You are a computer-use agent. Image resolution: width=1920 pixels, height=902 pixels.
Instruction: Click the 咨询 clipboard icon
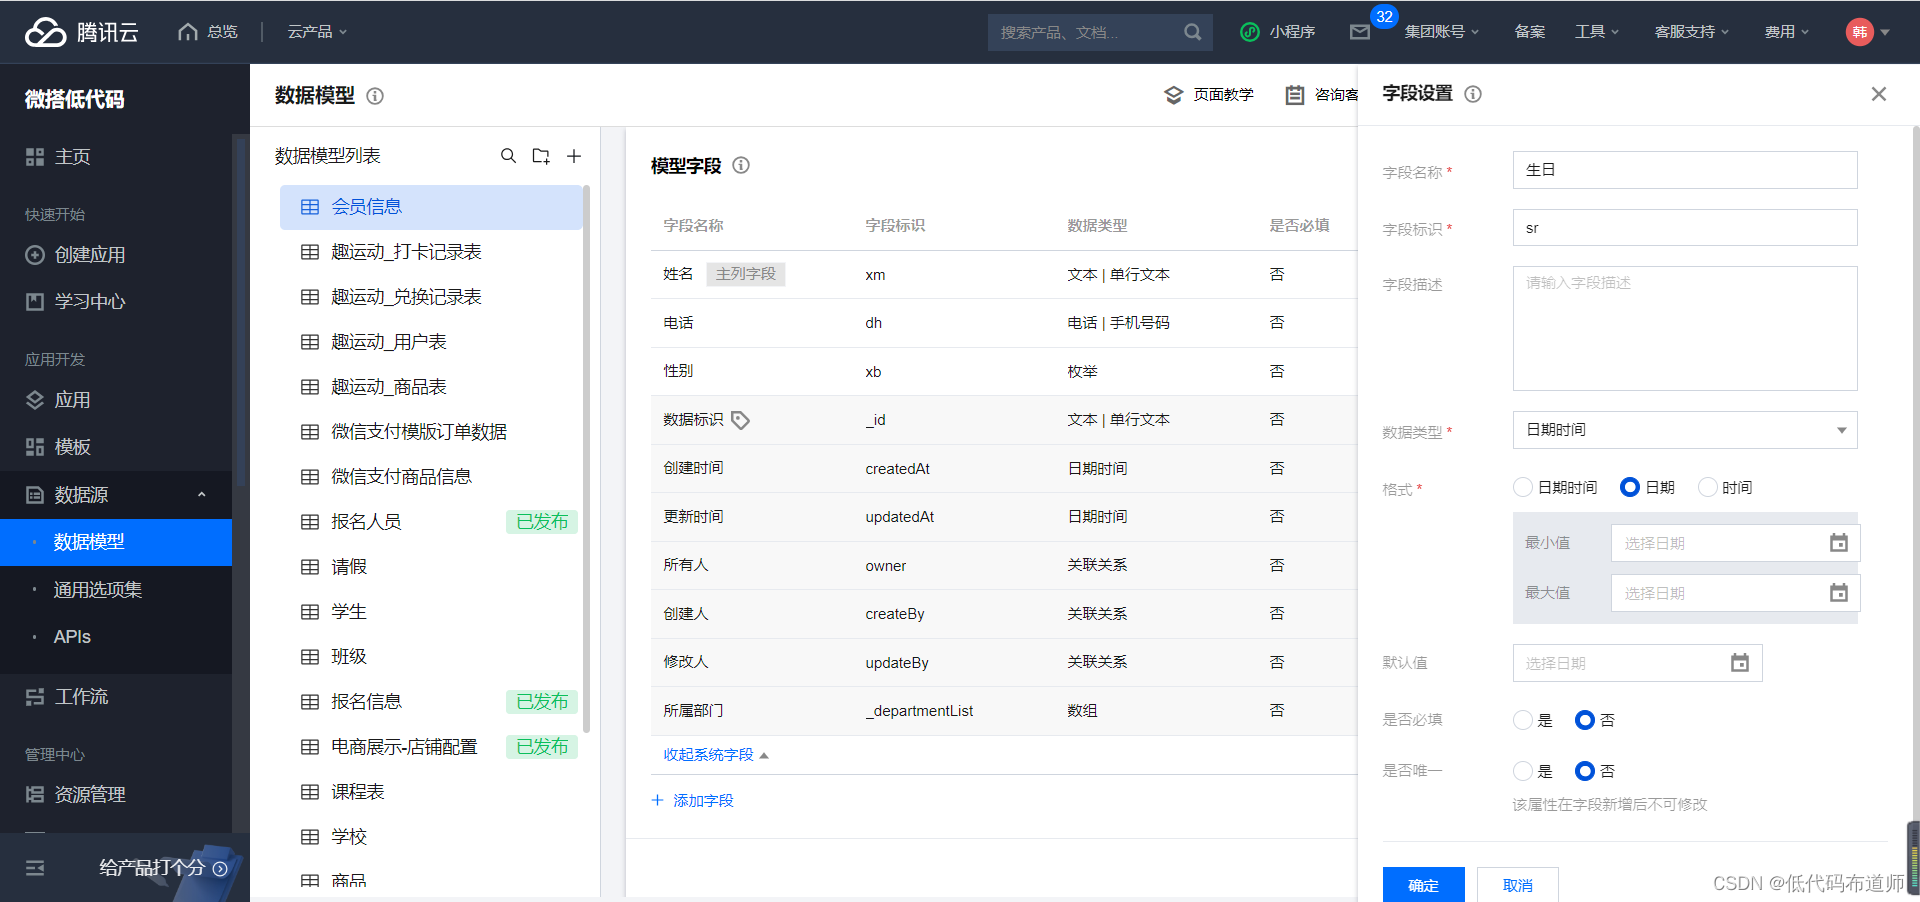pos(1295,95)
